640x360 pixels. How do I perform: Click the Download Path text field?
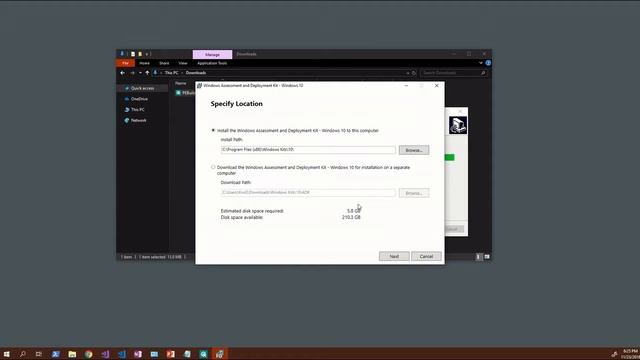pos(308,193)
